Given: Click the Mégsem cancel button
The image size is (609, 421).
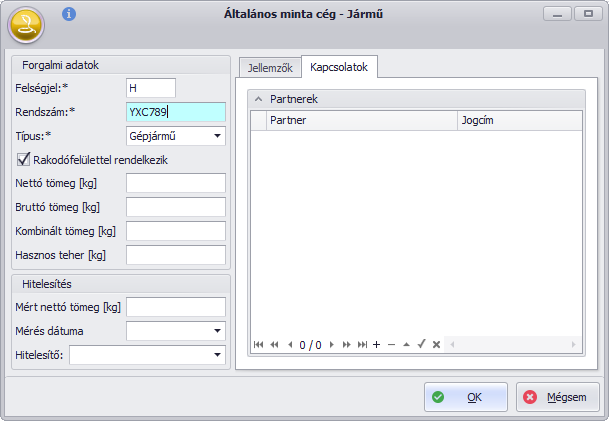Looking at the screenshot, I should tap(558, 397).
